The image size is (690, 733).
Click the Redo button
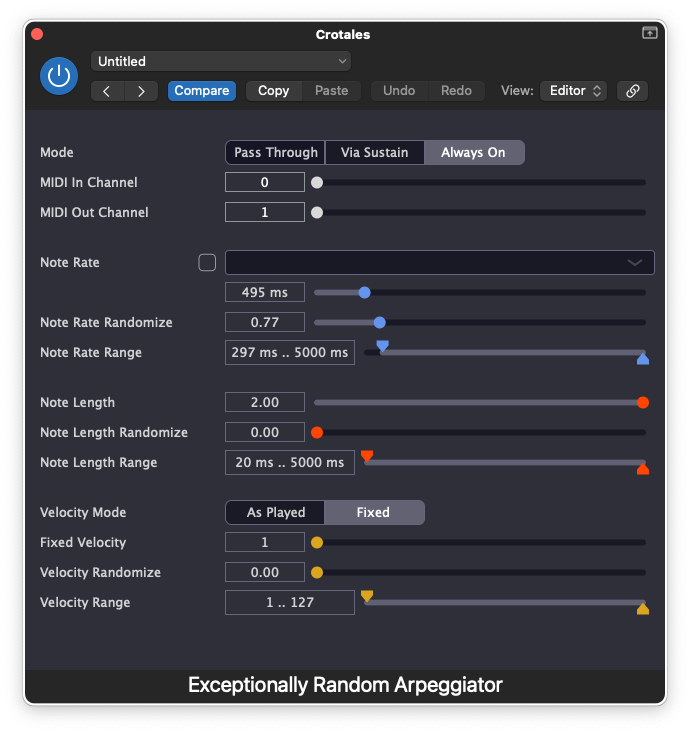(x=456, y=91)
